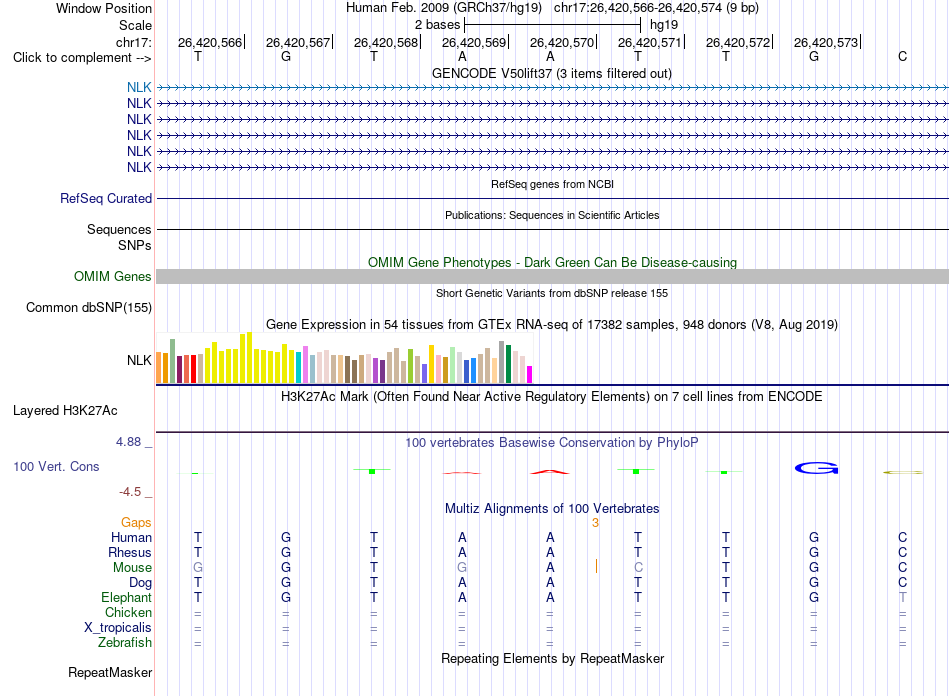
Task: Click the SNPs track label
Action: tap(135, 245)
